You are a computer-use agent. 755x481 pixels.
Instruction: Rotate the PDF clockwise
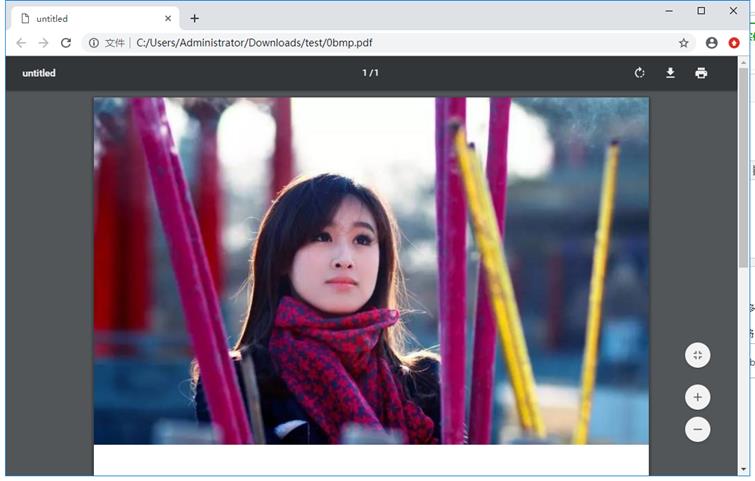639,73
